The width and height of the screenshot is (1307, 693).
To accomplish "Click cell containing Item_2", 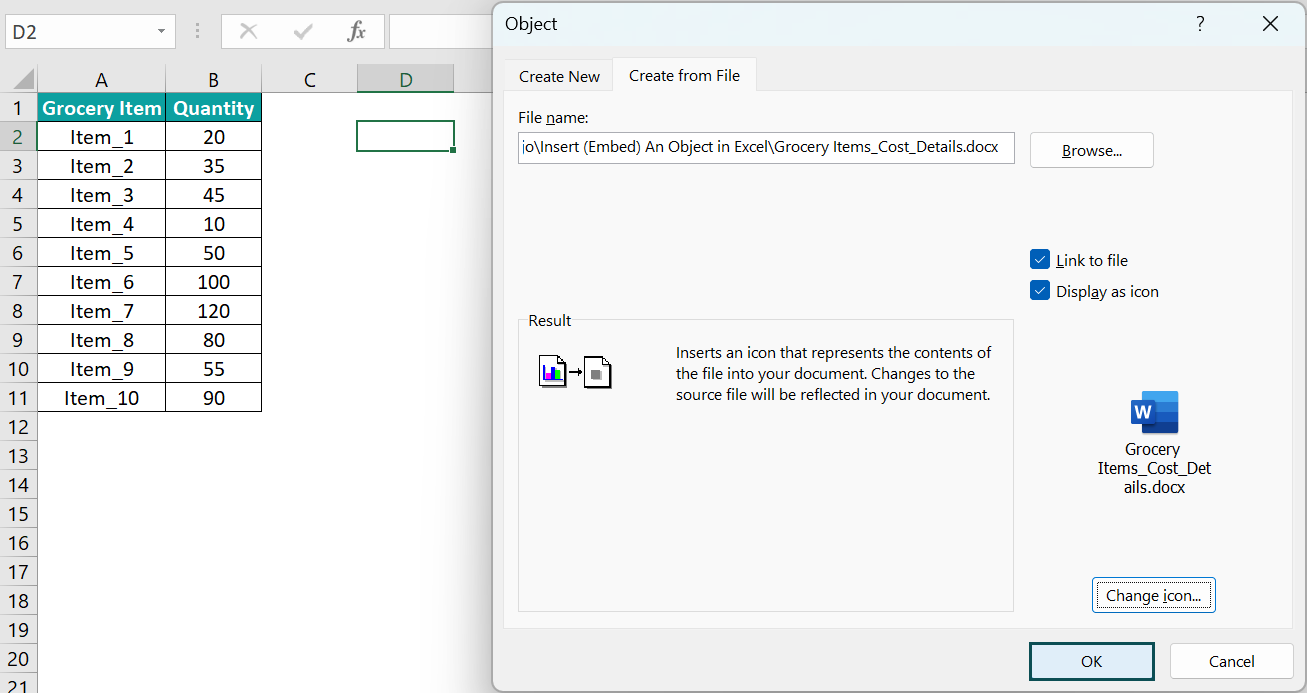I will click(101, 166).
